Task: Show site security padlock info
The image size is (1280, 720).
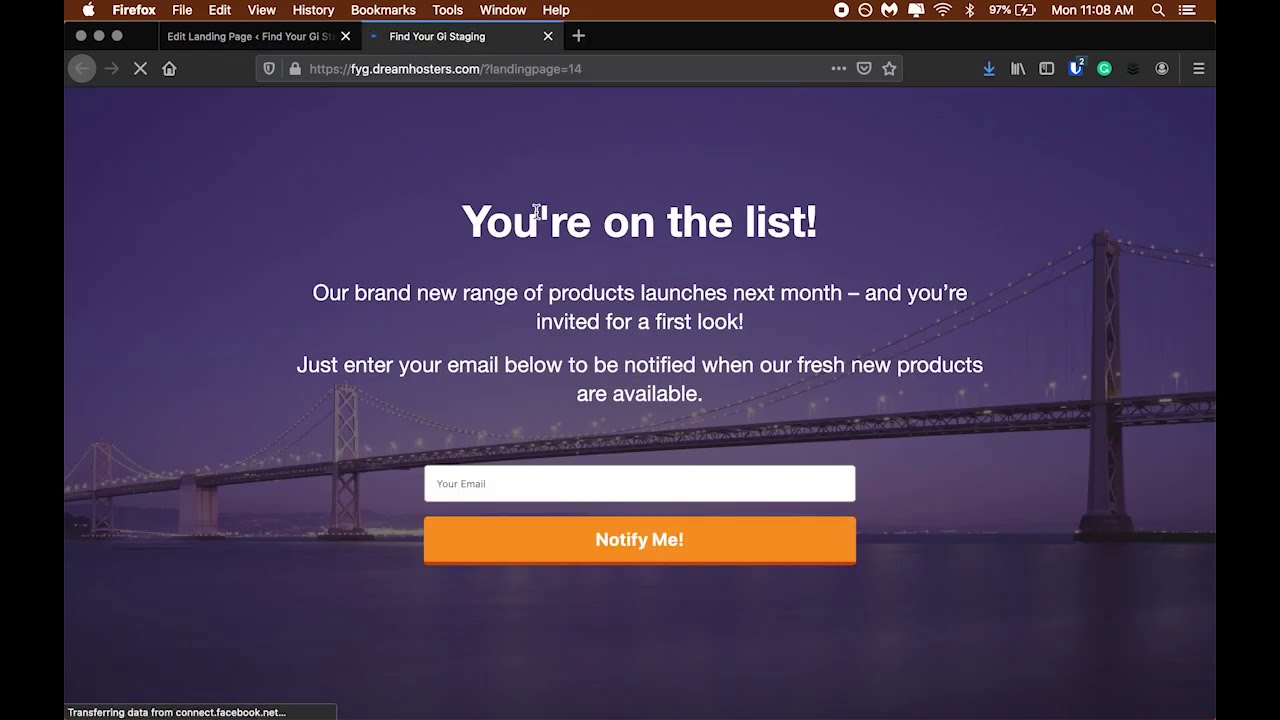Action: tap(294, 69)
